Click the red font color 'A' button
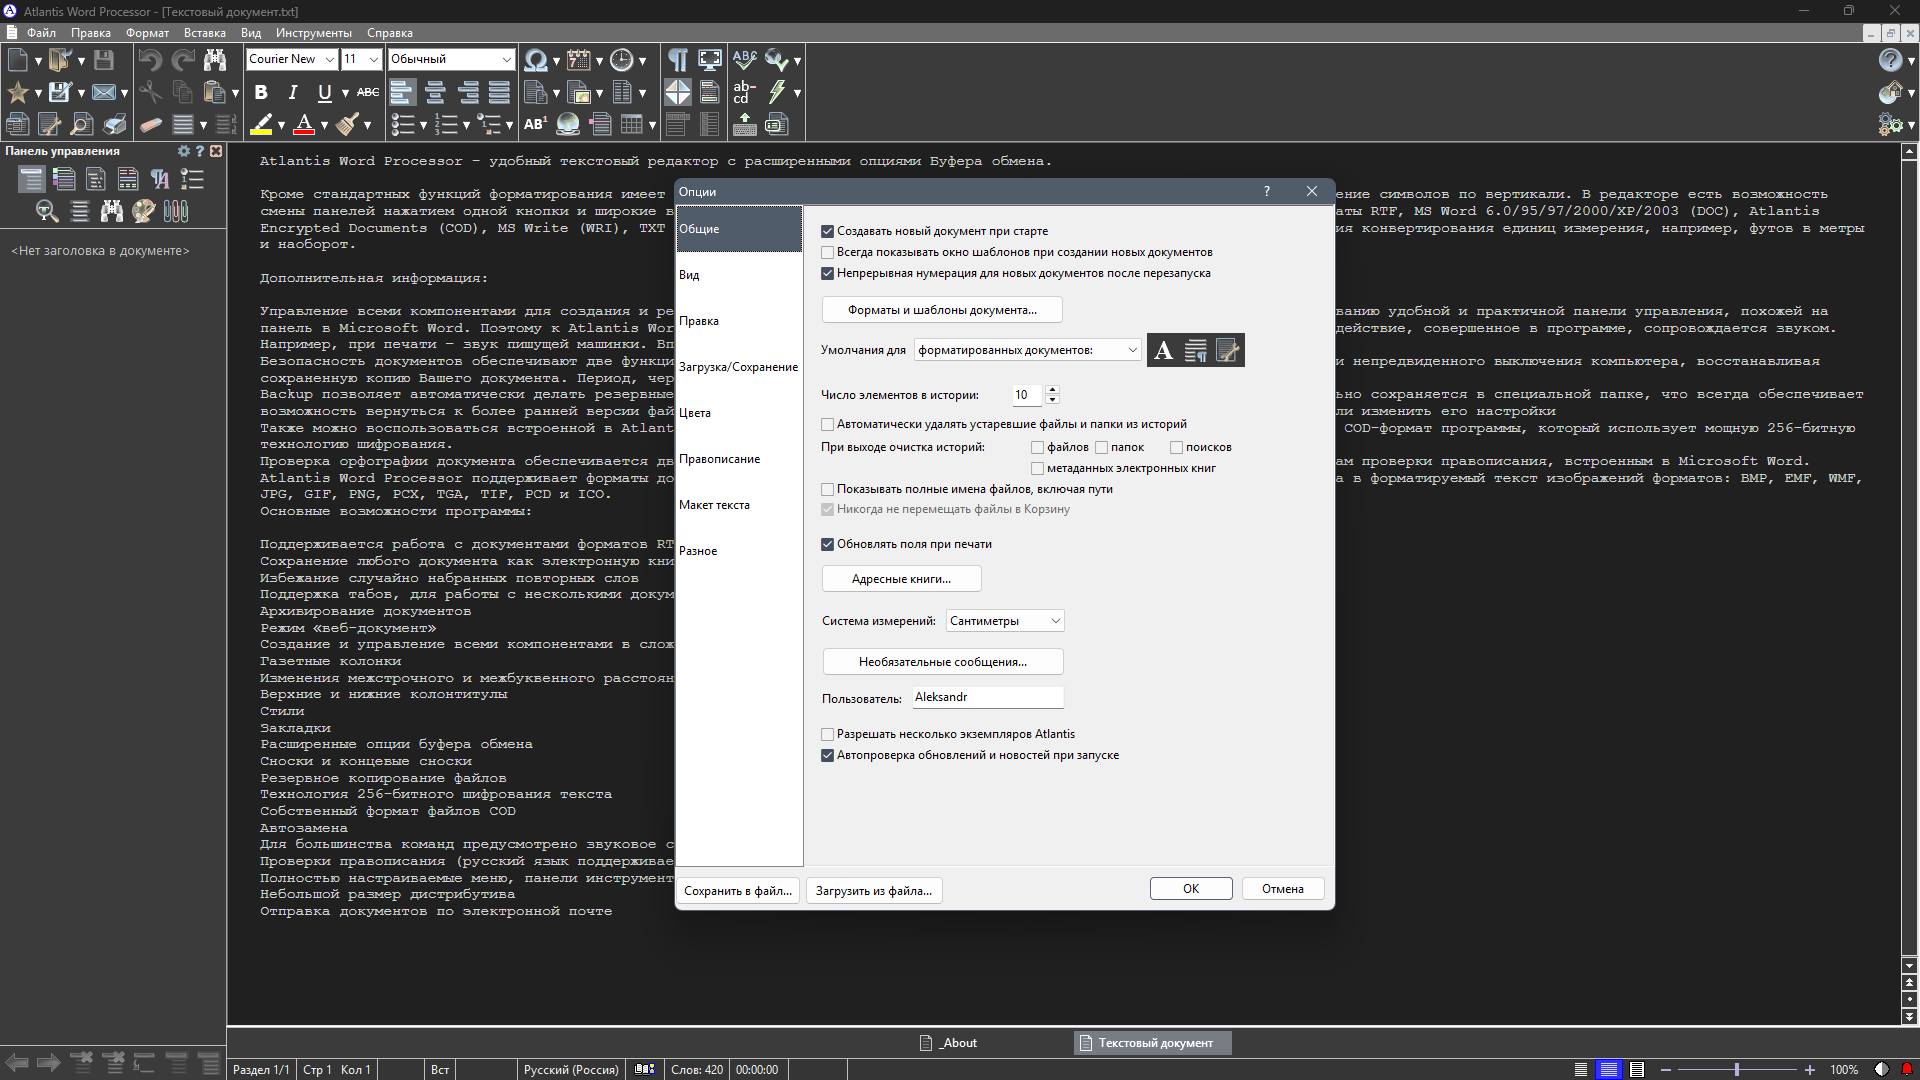This screenshot has height=1080, width=1920. pos(305,125)
